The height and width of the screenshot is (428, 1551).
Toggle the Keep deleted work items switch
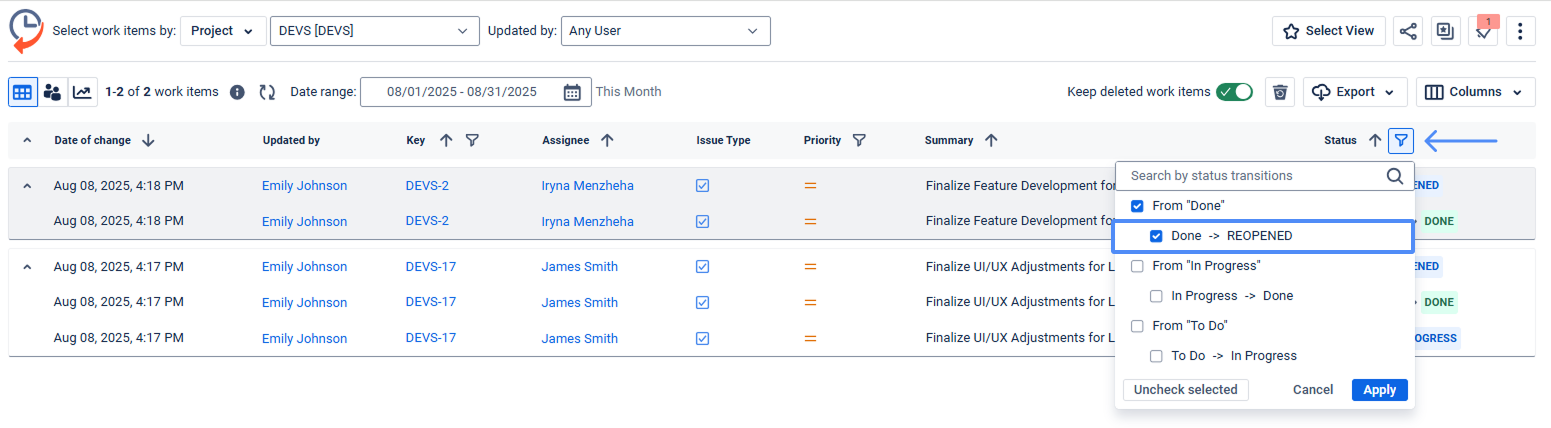[1234, 92]
